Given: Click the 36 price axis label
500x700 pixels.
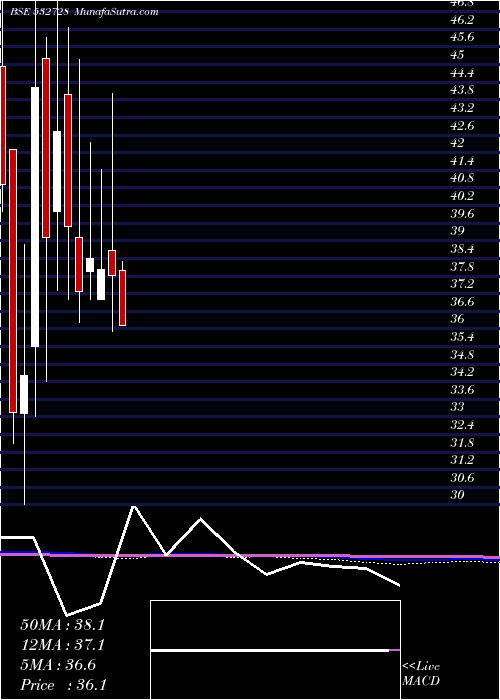Looking at the screenshot, I should pyautogui.click(x=458, y=319).
